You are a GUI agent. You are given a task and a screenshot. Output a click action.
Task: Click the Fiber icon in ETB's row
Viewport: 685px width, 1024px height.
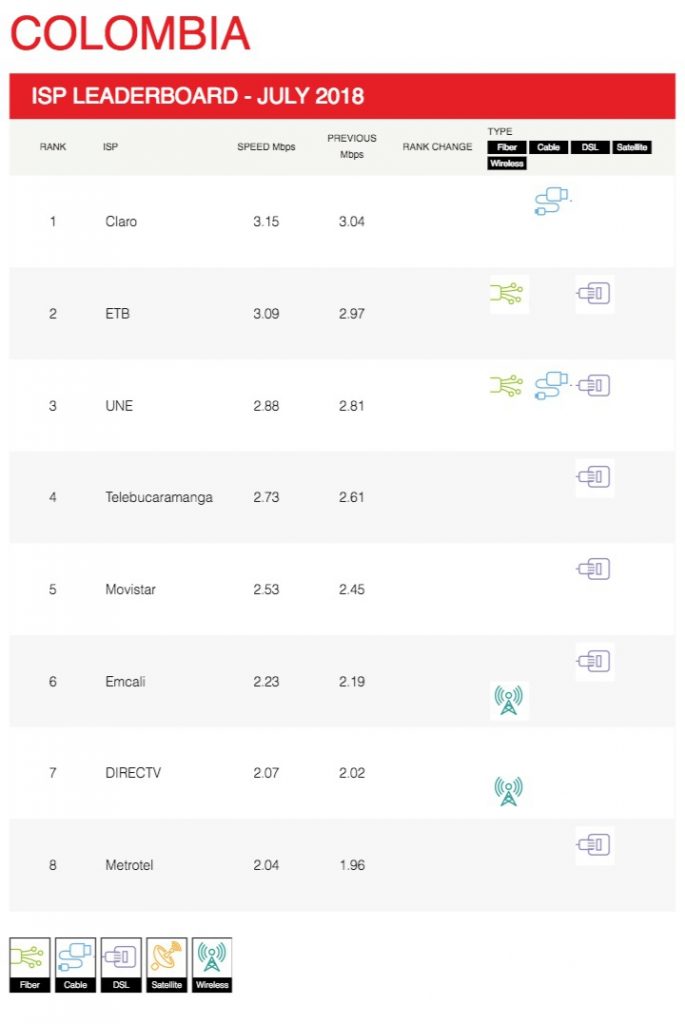tap(508, 294)
